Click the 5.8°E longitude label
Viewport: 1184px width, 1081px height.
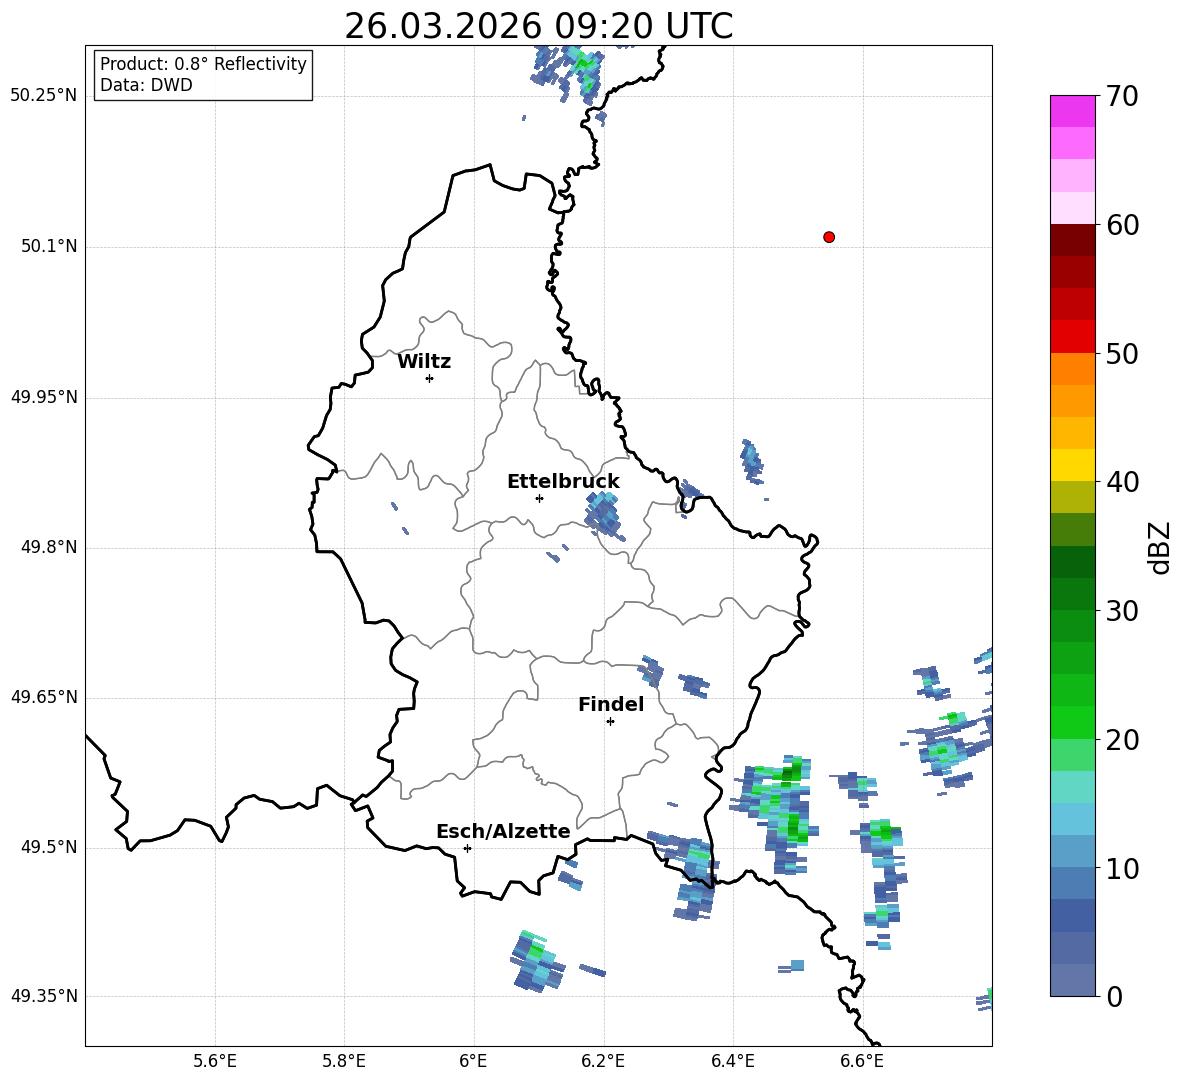344,1061
